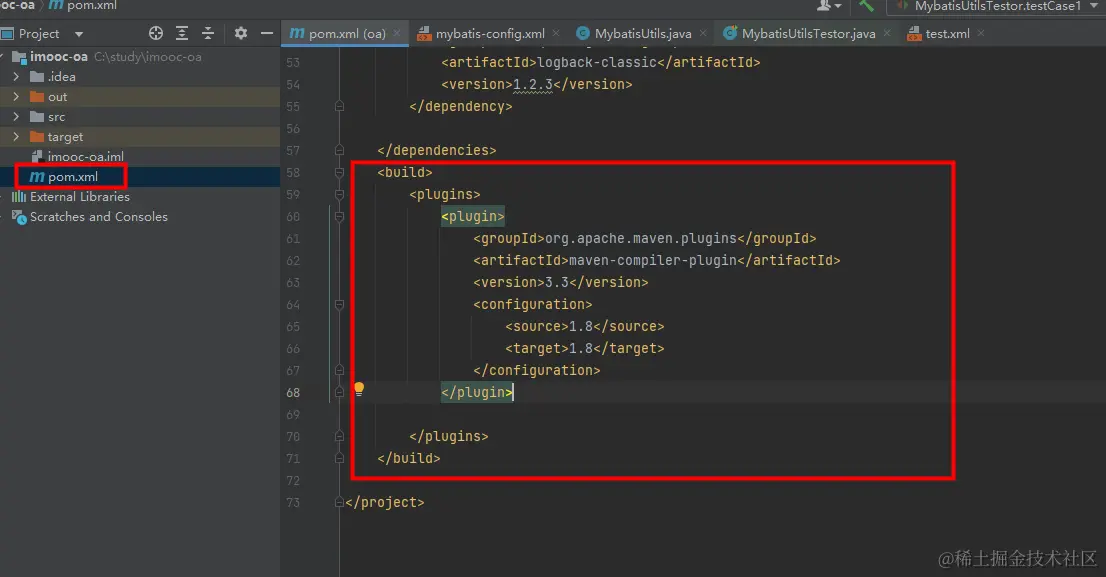Expand the target folder

(16, 136)
